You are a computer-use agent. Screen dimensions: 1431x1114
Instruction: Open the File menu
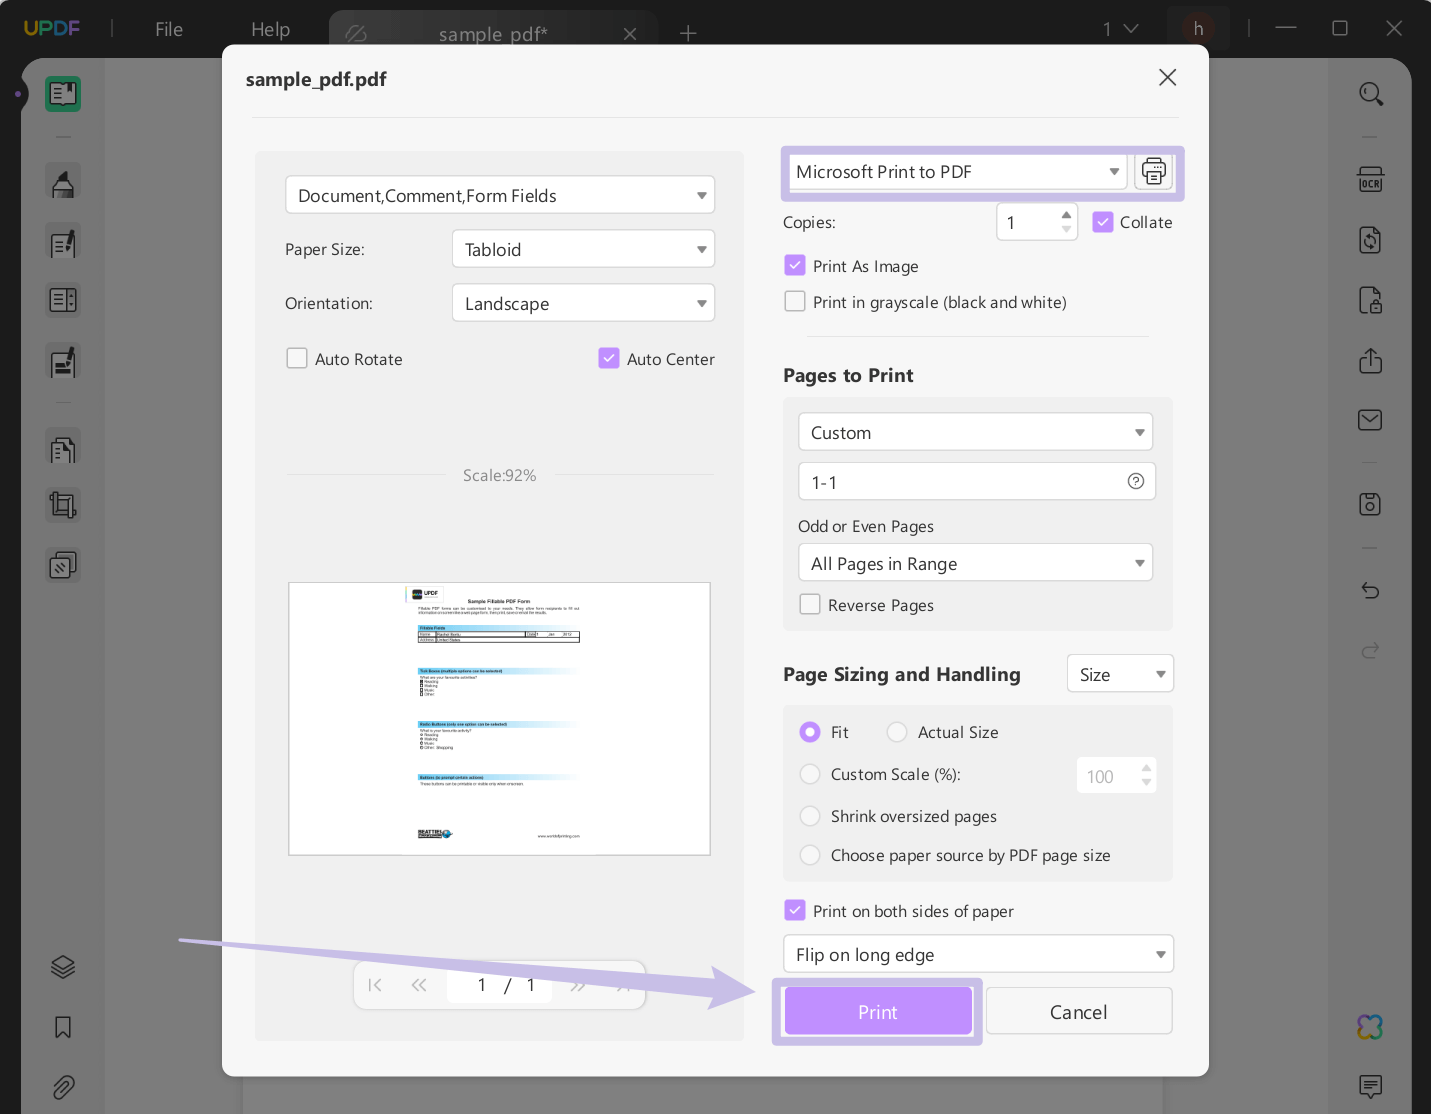(169, 29)
